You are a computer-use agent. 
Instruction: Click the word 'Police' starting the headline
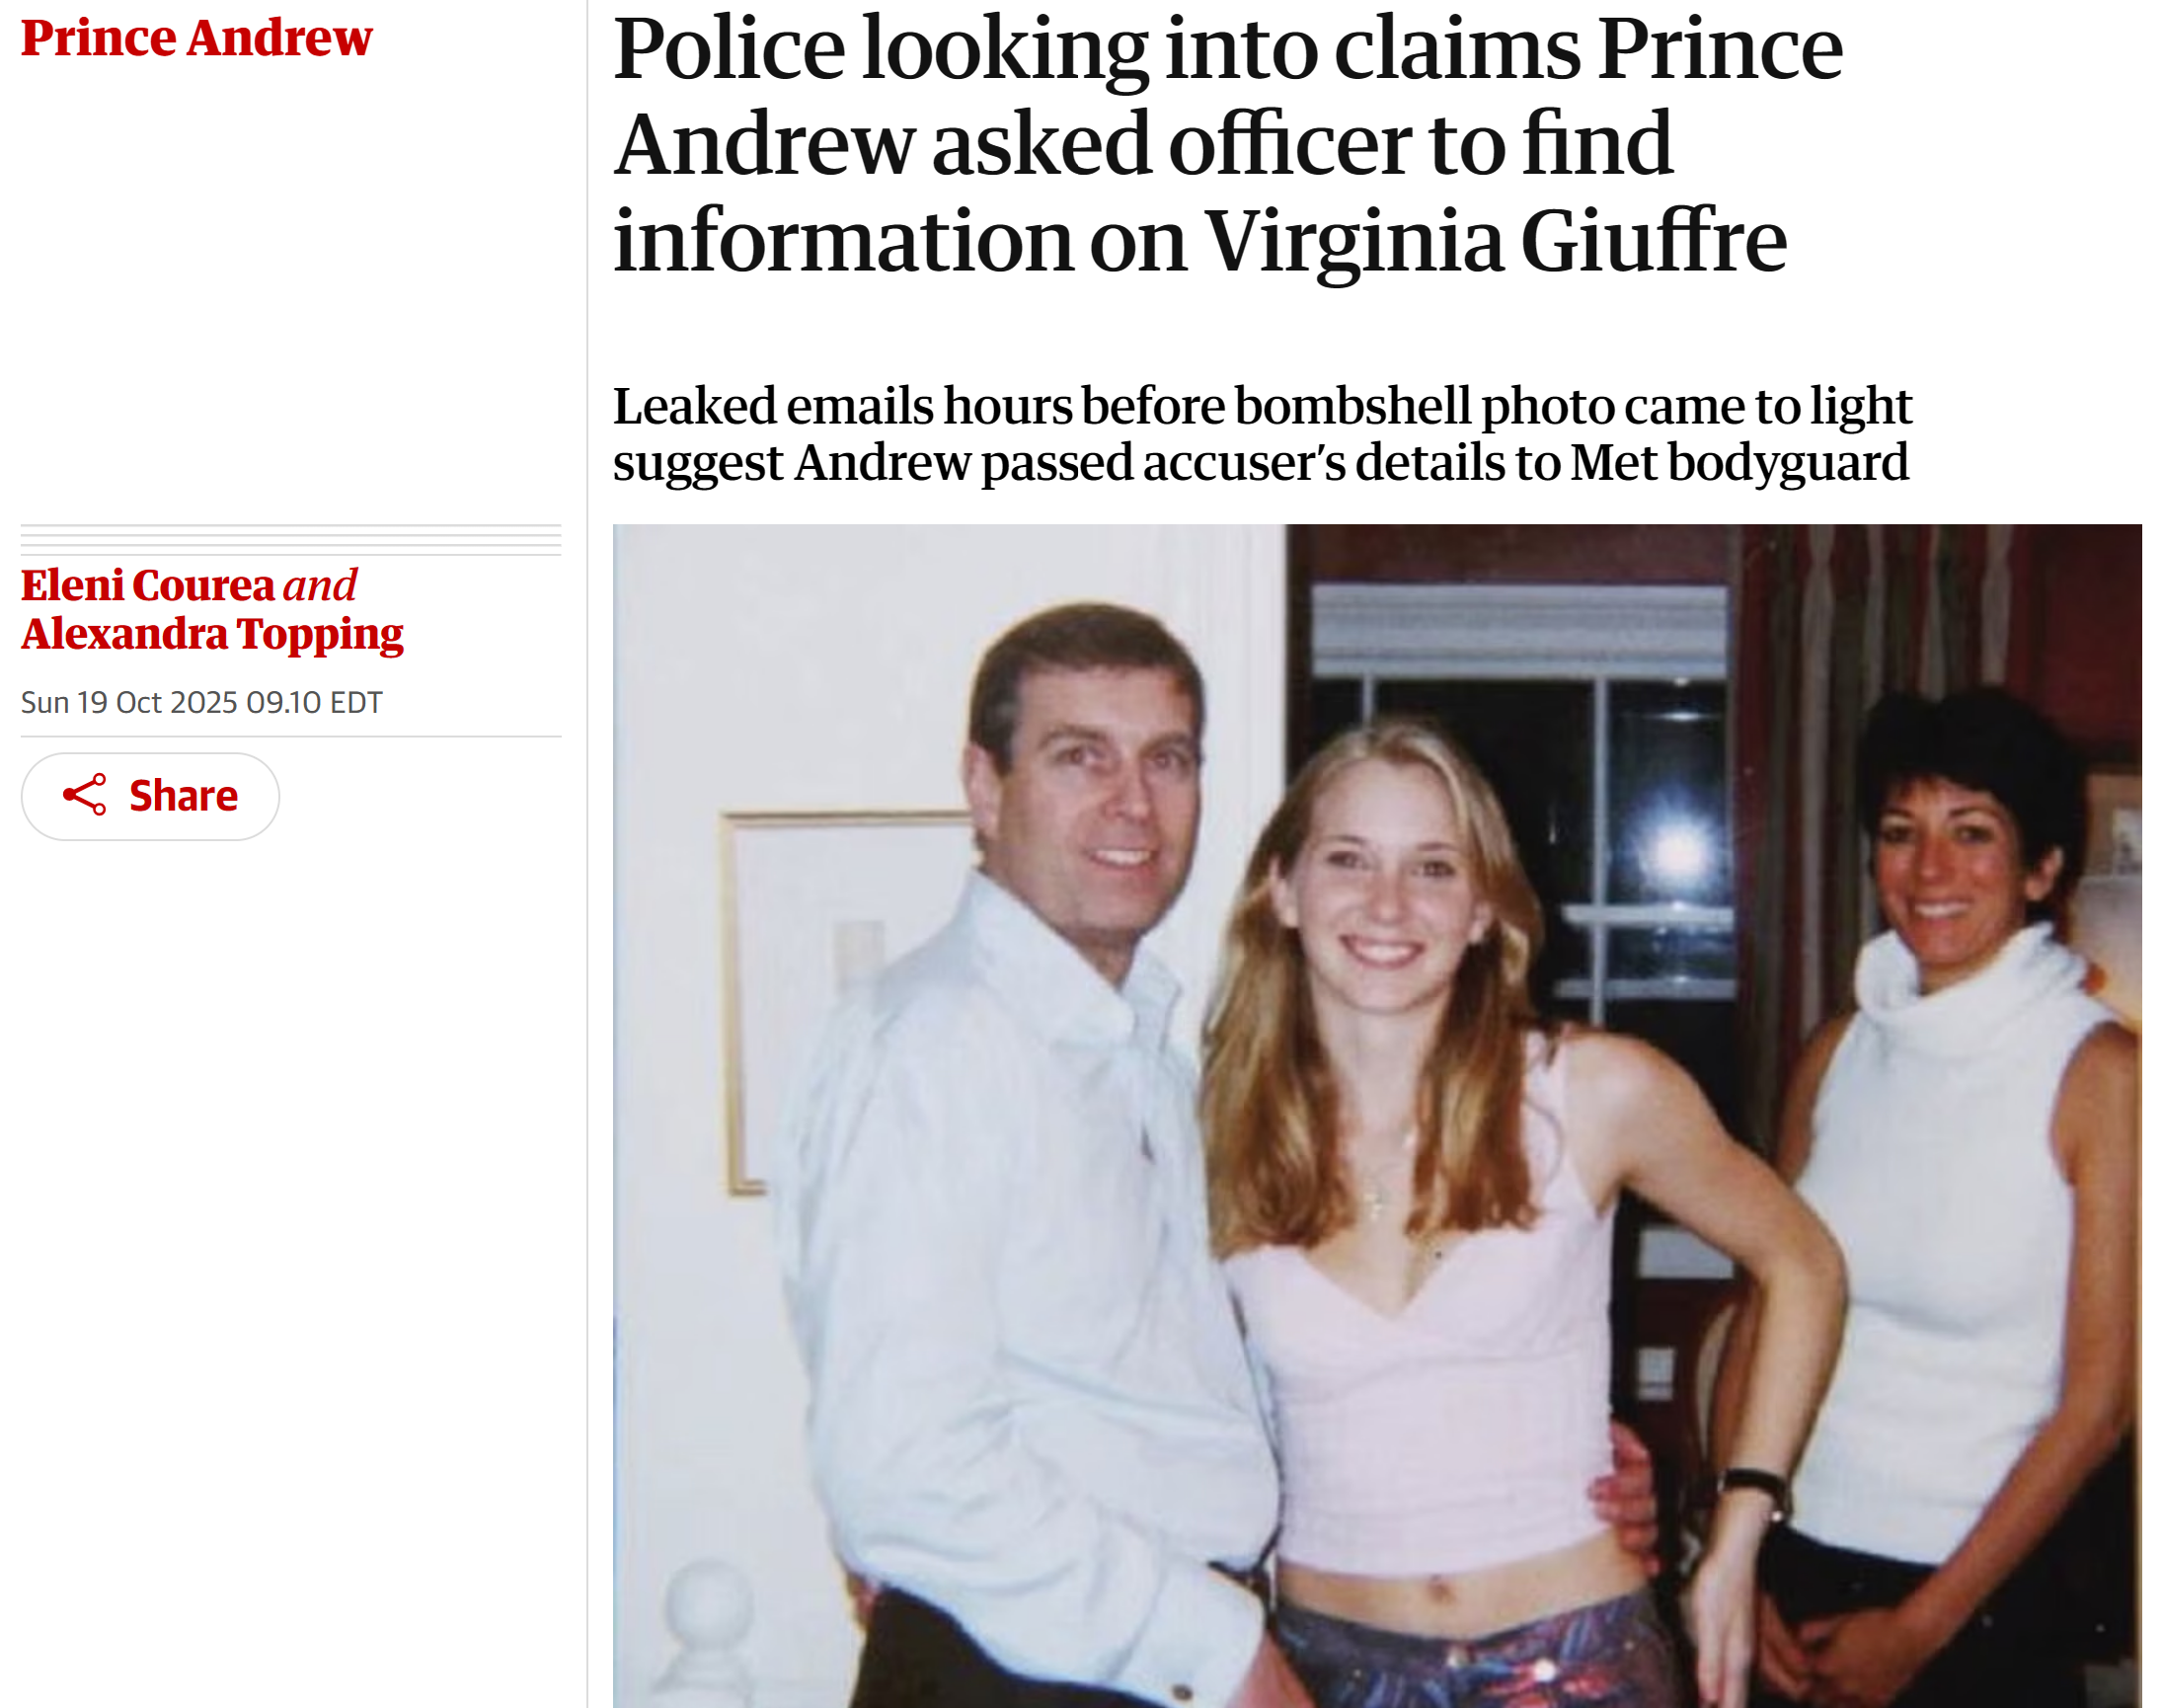729,48
